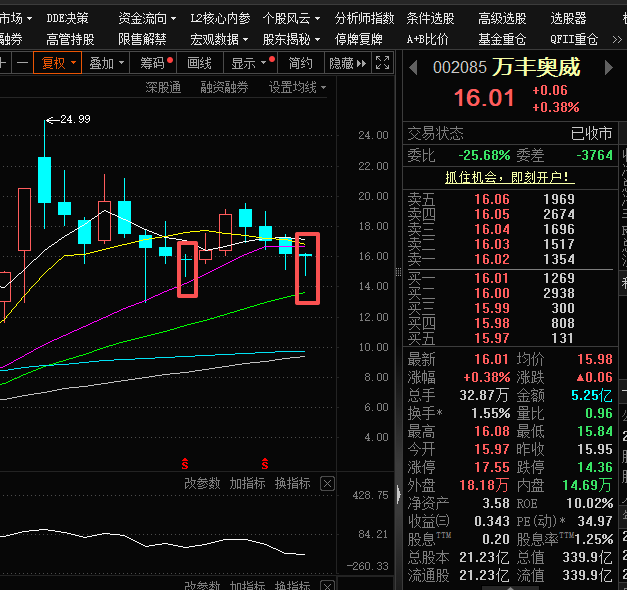
Task: Close the second indicator panel at bottom
Action: coord(327,586)
